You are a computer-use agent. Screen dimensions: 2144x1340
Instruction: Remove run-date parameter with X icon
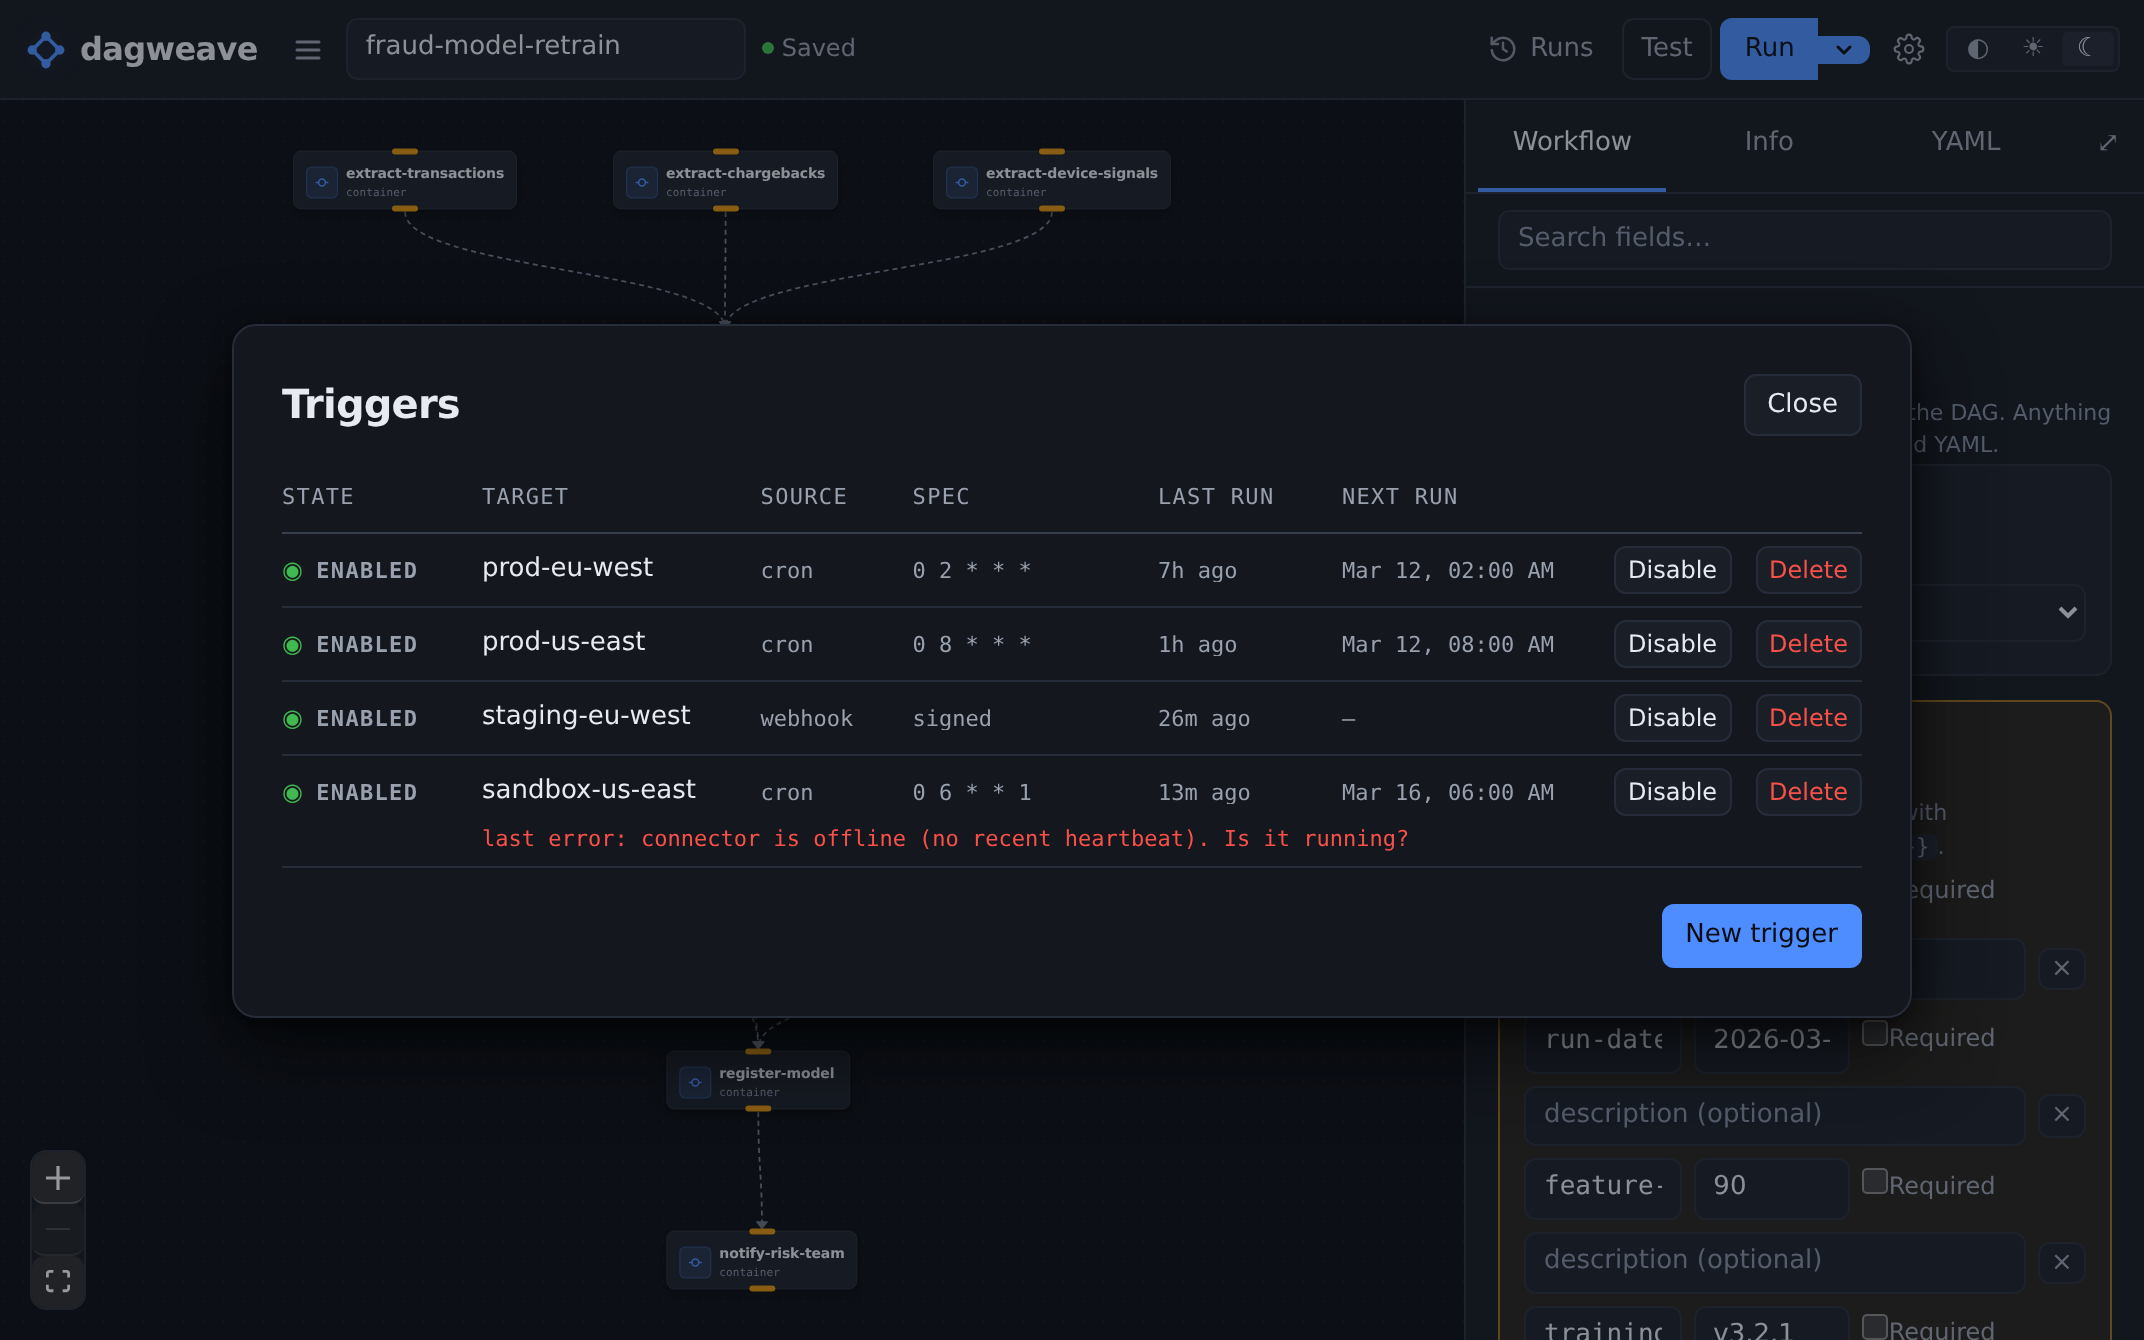2062,1114
